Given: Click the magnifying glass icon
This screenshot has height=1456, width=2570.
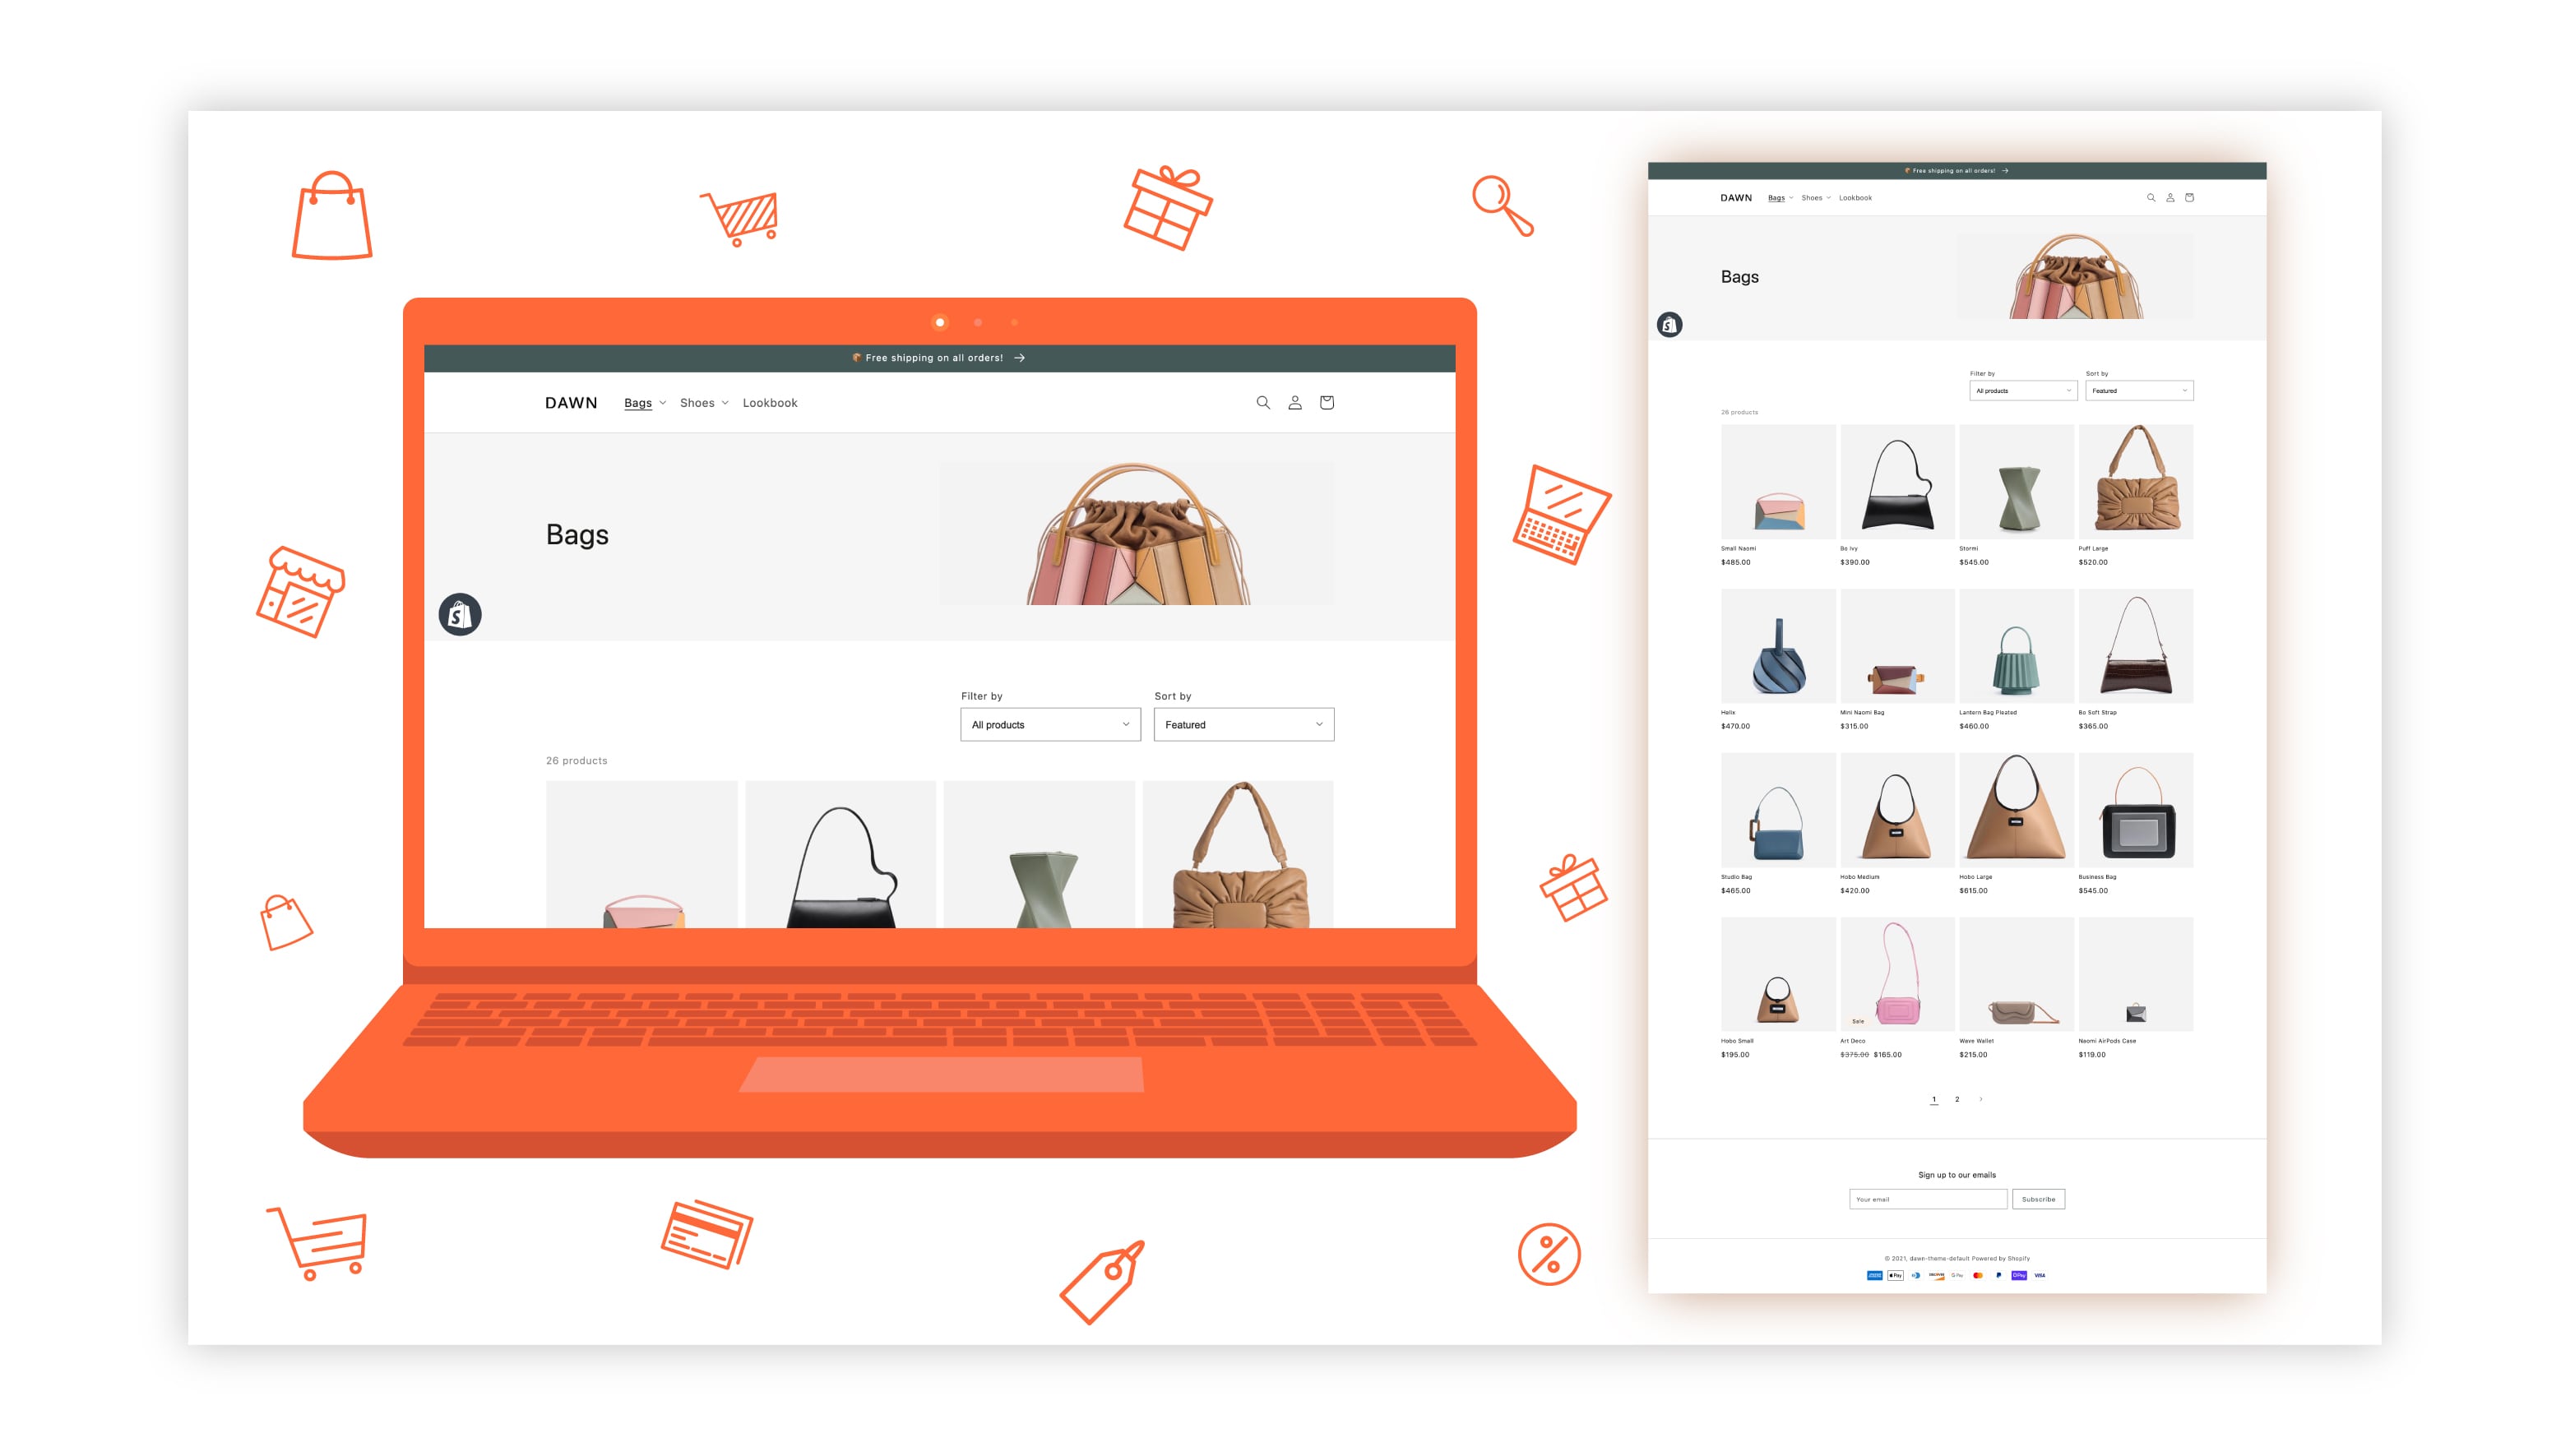Looking at the screenshot, I should [1264, 400].
